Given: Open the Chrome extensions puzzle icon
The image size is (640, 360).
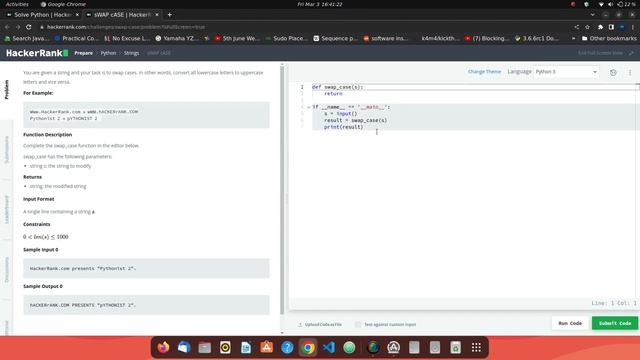Looking at the screenshot, I should [x=600, y=27].
